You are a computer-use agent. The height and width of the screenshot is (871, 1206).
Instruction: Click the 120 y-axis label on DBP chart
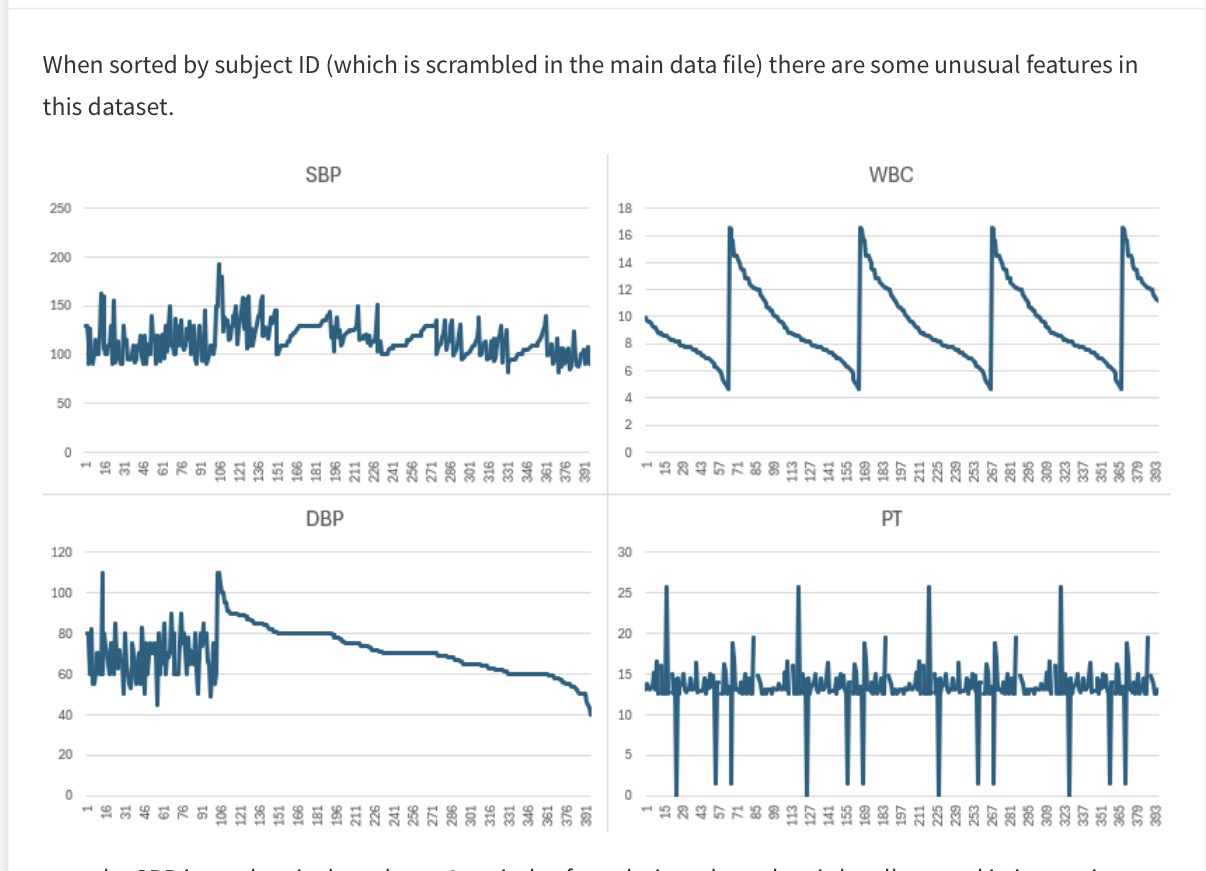coord(61,552)
